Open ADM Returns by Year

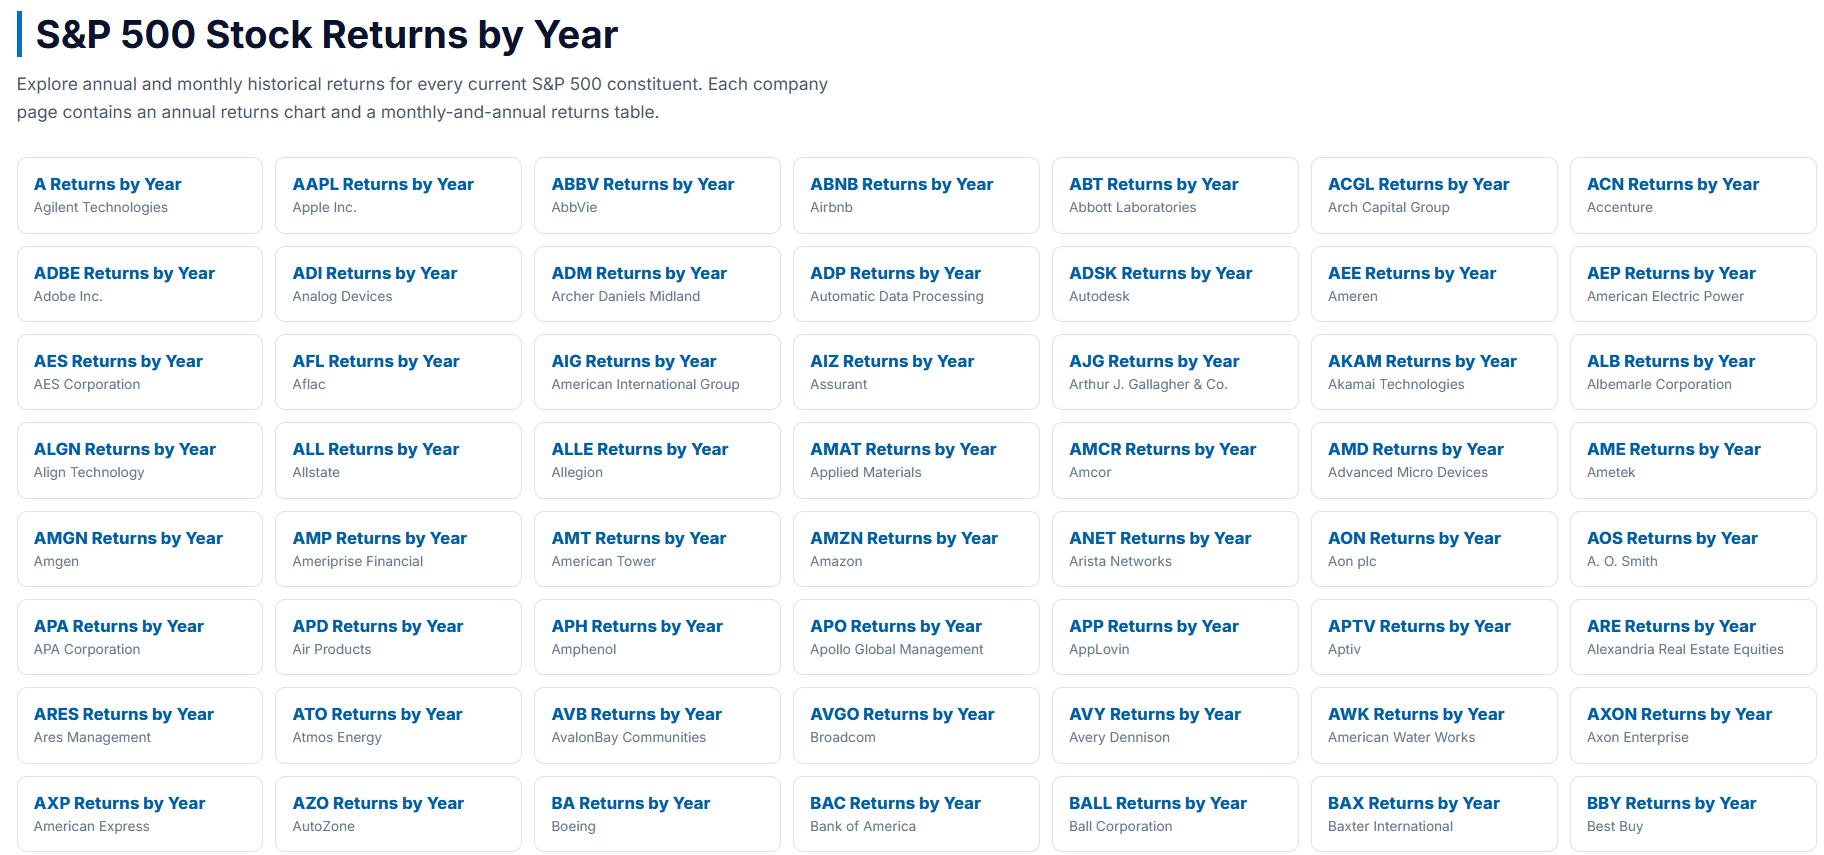click(x=657, y=284)
